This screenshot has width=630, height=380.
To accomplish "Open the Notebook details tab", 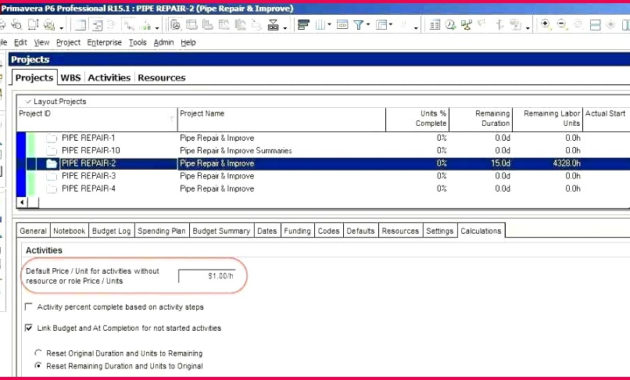I will (x=69, y=231).
